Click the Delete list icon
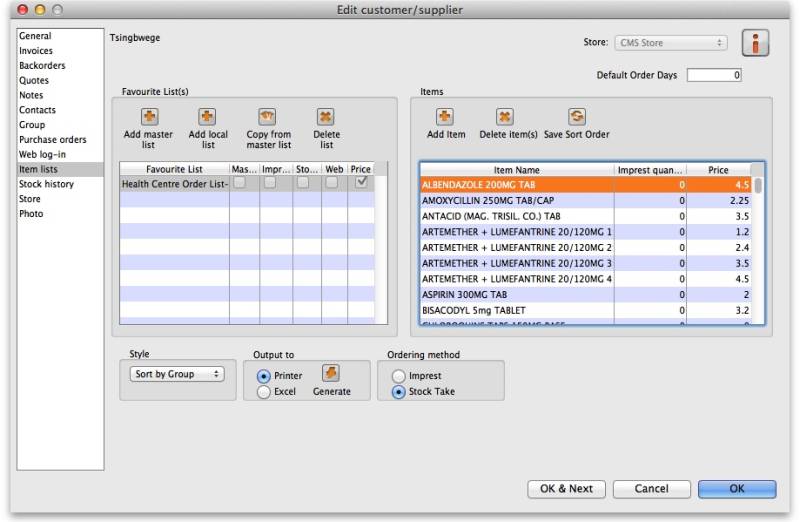Image resolution: width=800 pixels, height=522 pixels. [326, 116]
